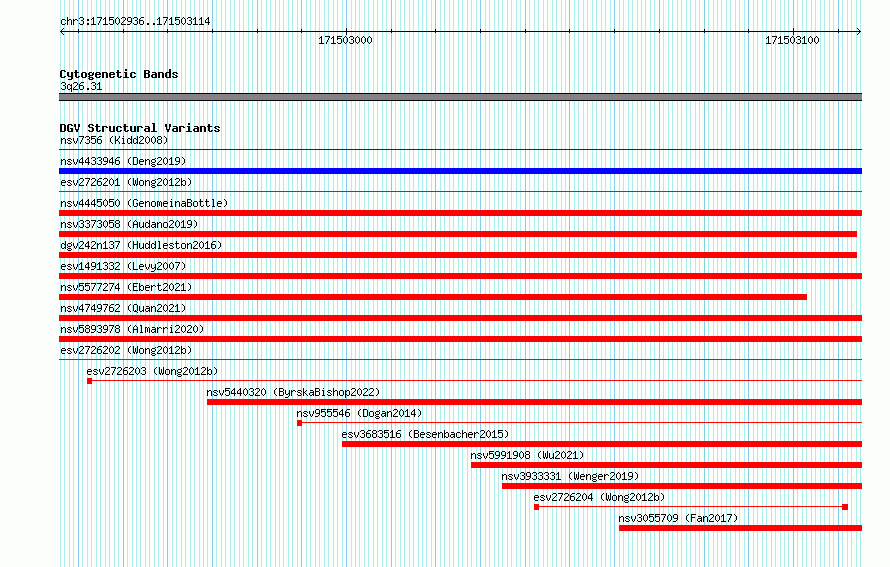Screen dimensions: 890x567
Task: Open the nsv5893978 (Almarri2020) label
Action: [x=132, y=329]
